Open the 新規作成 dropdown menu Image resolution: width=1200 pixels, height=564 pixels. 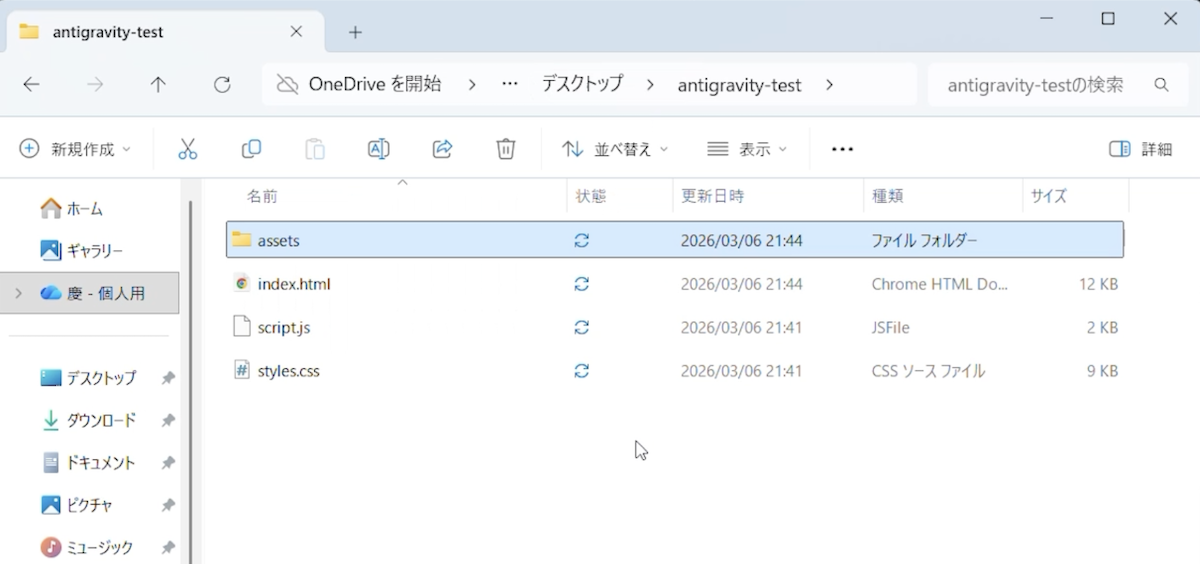click(76, 149)
